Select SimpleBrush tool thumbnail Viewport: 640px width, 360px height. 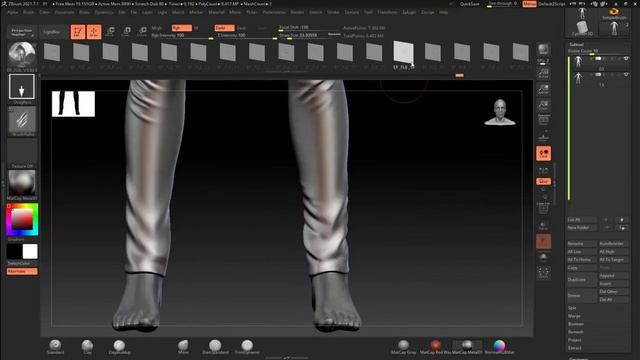tap(614, 13)
